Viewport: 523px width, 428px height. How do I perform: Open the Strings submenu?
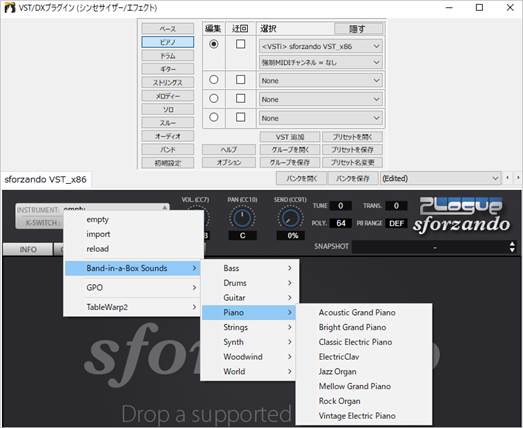249,327
